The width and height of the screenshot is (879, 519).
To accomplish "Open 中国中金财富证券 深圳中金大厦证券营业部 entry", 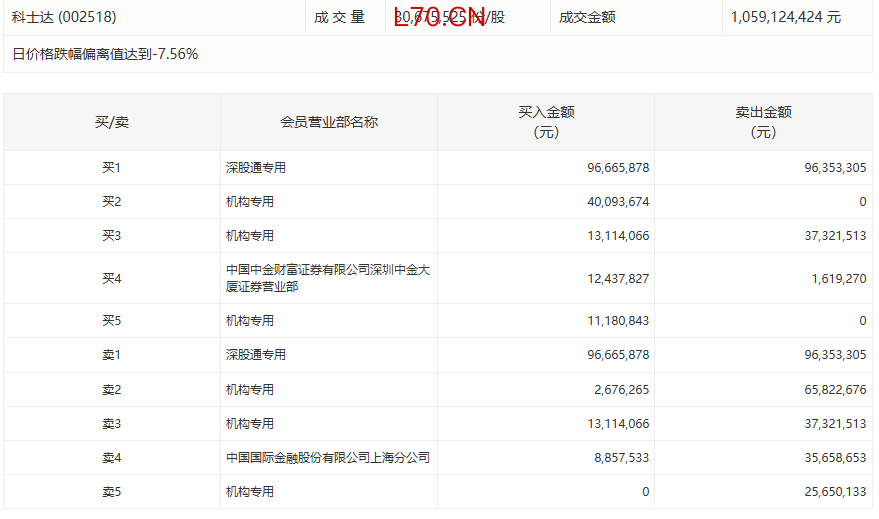I will click(327, 278).
